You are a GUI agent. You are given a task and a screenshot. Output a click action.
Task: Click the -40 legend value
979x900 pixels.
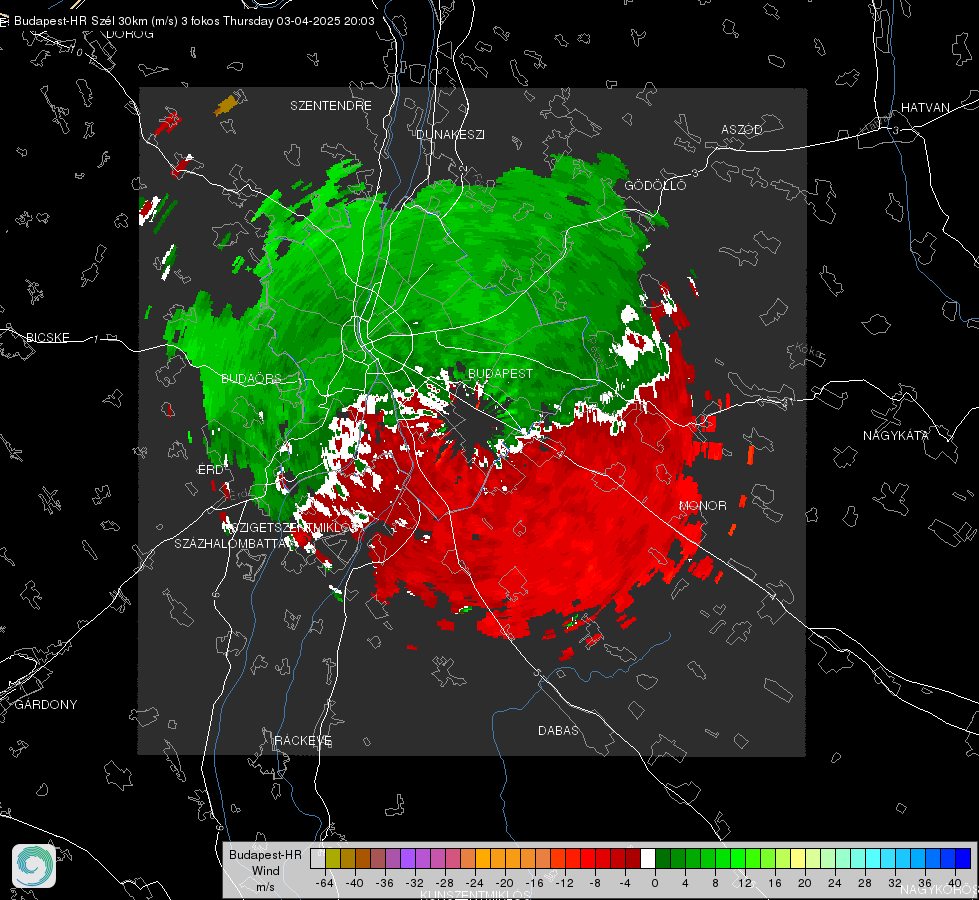coord(355,883)
